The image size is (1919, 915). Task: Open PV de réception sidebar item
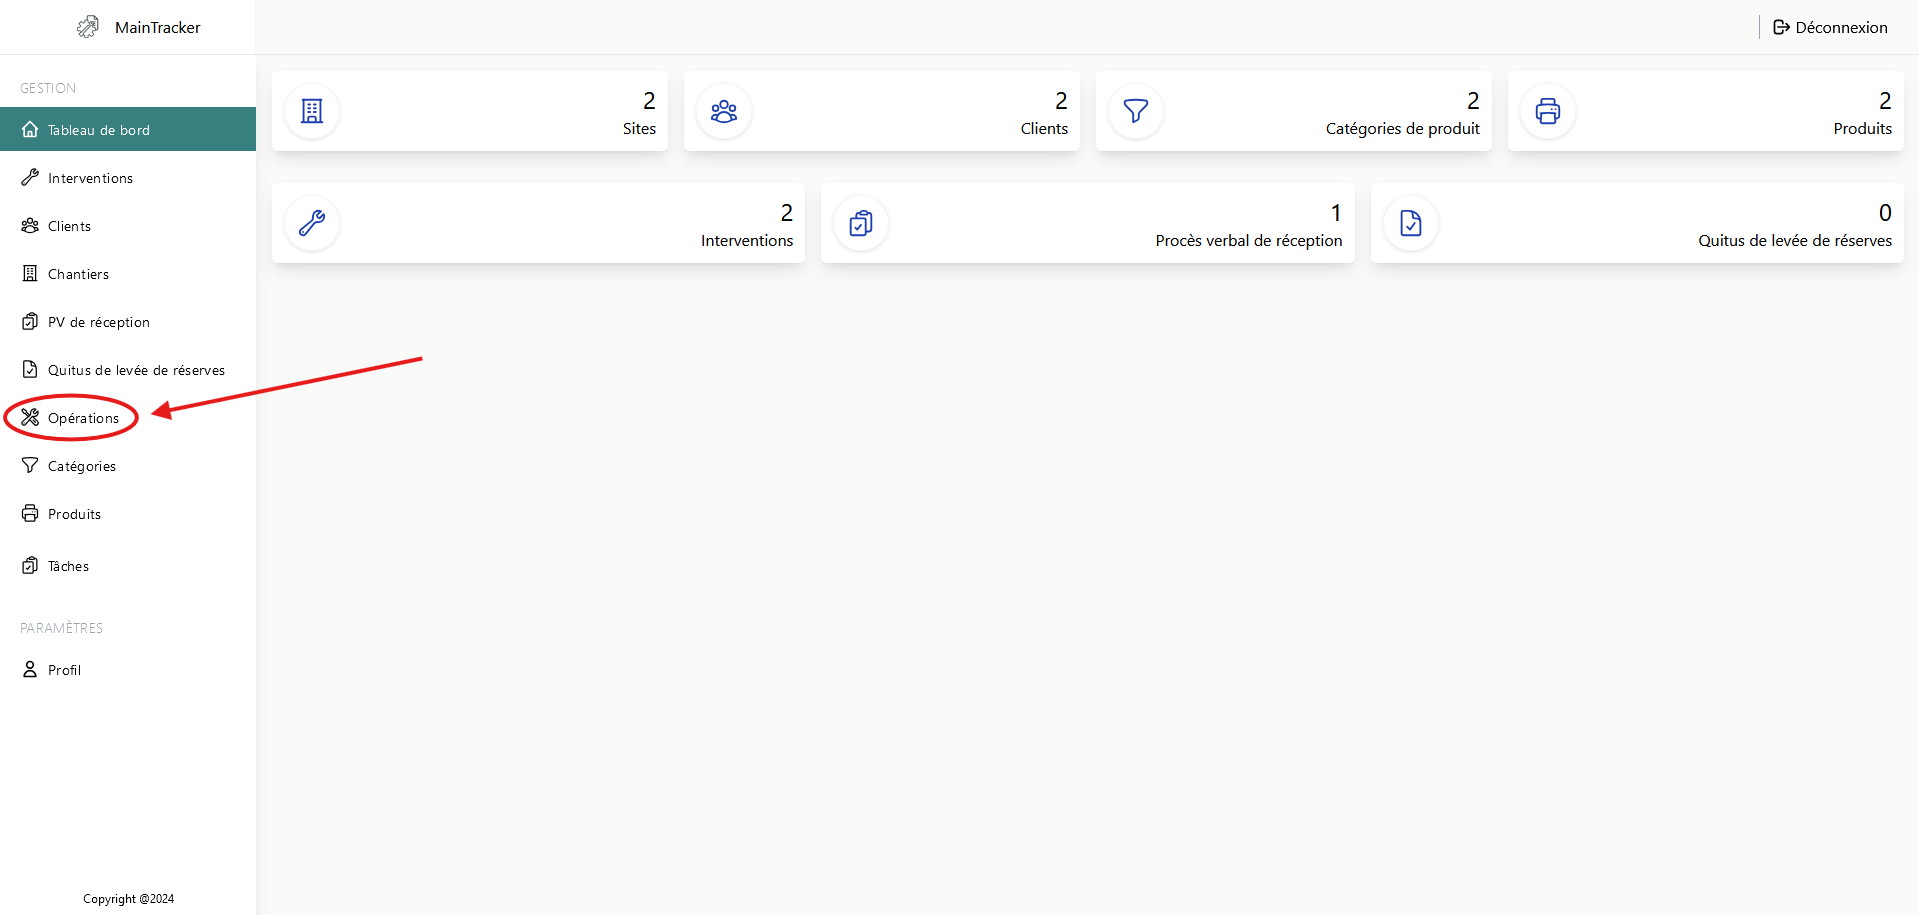click(98, 322)
